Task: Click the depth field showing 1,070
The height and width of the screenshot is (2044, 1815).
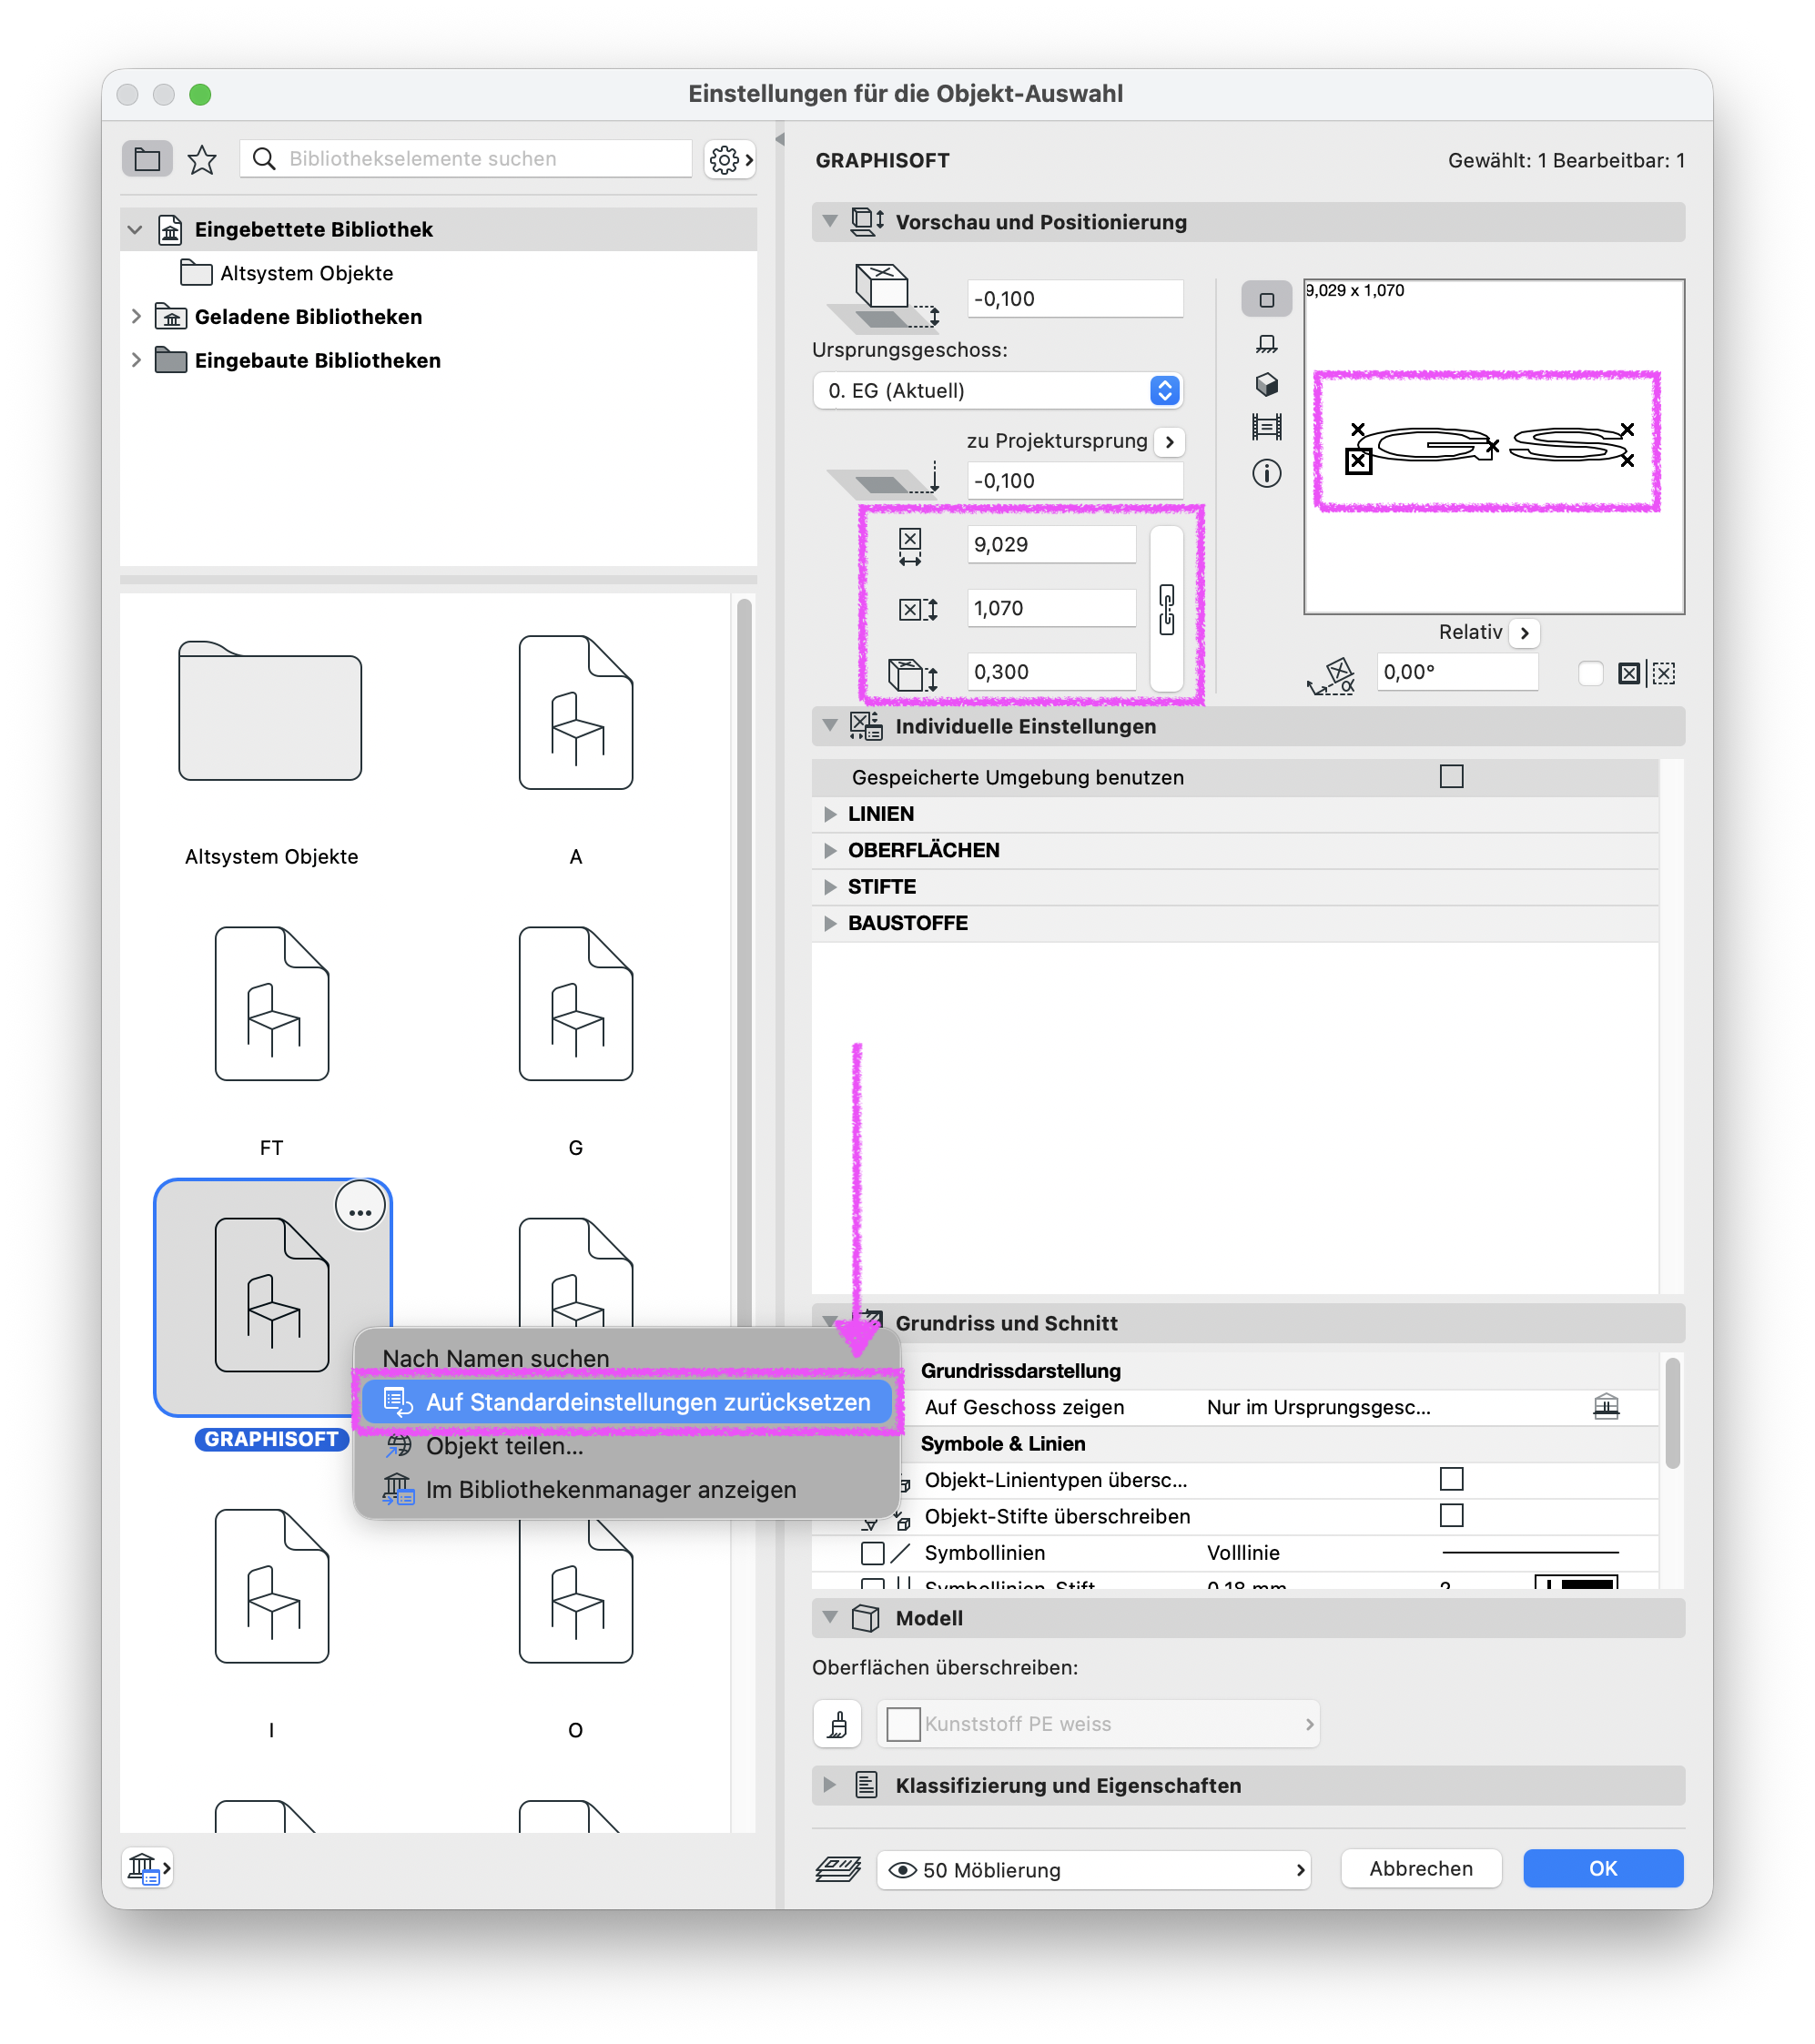Action: coord(1051,608)
